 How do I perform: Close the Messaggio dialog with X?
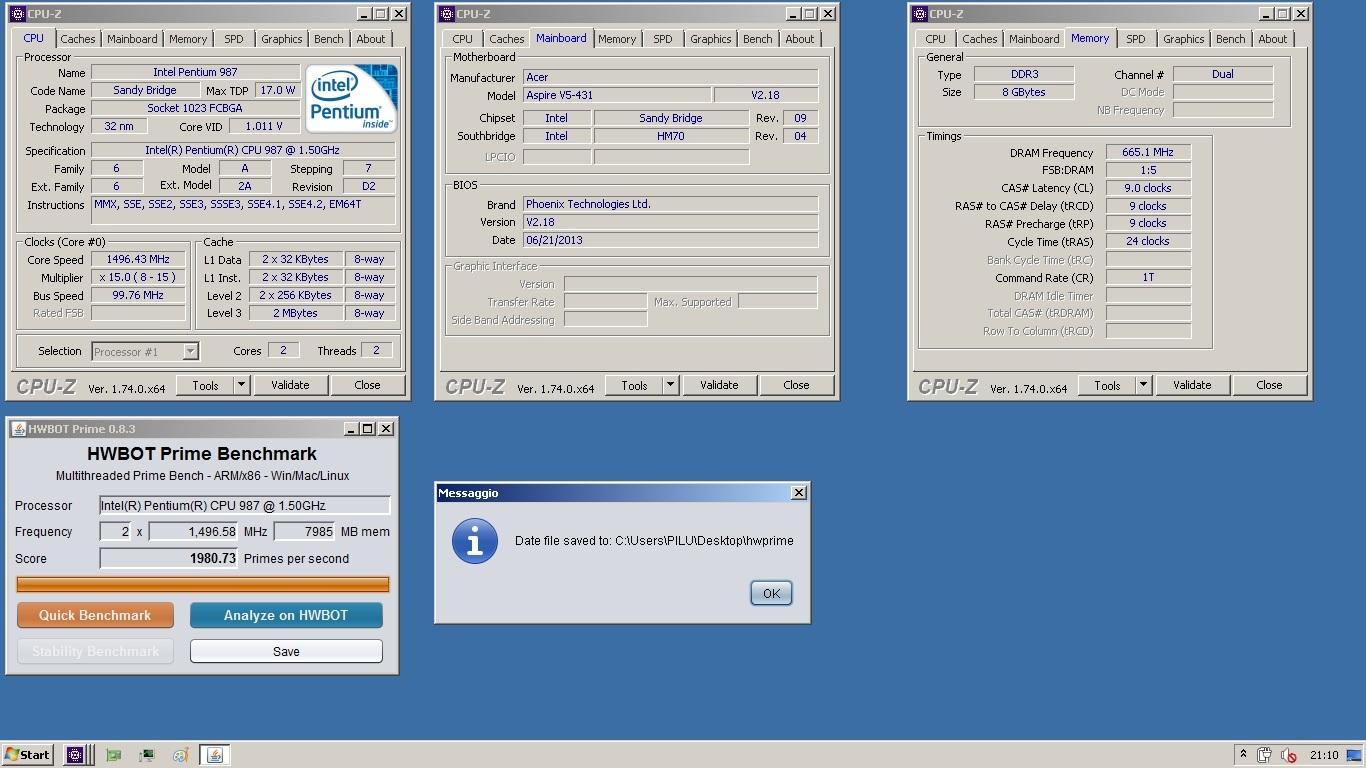(798, 493)
